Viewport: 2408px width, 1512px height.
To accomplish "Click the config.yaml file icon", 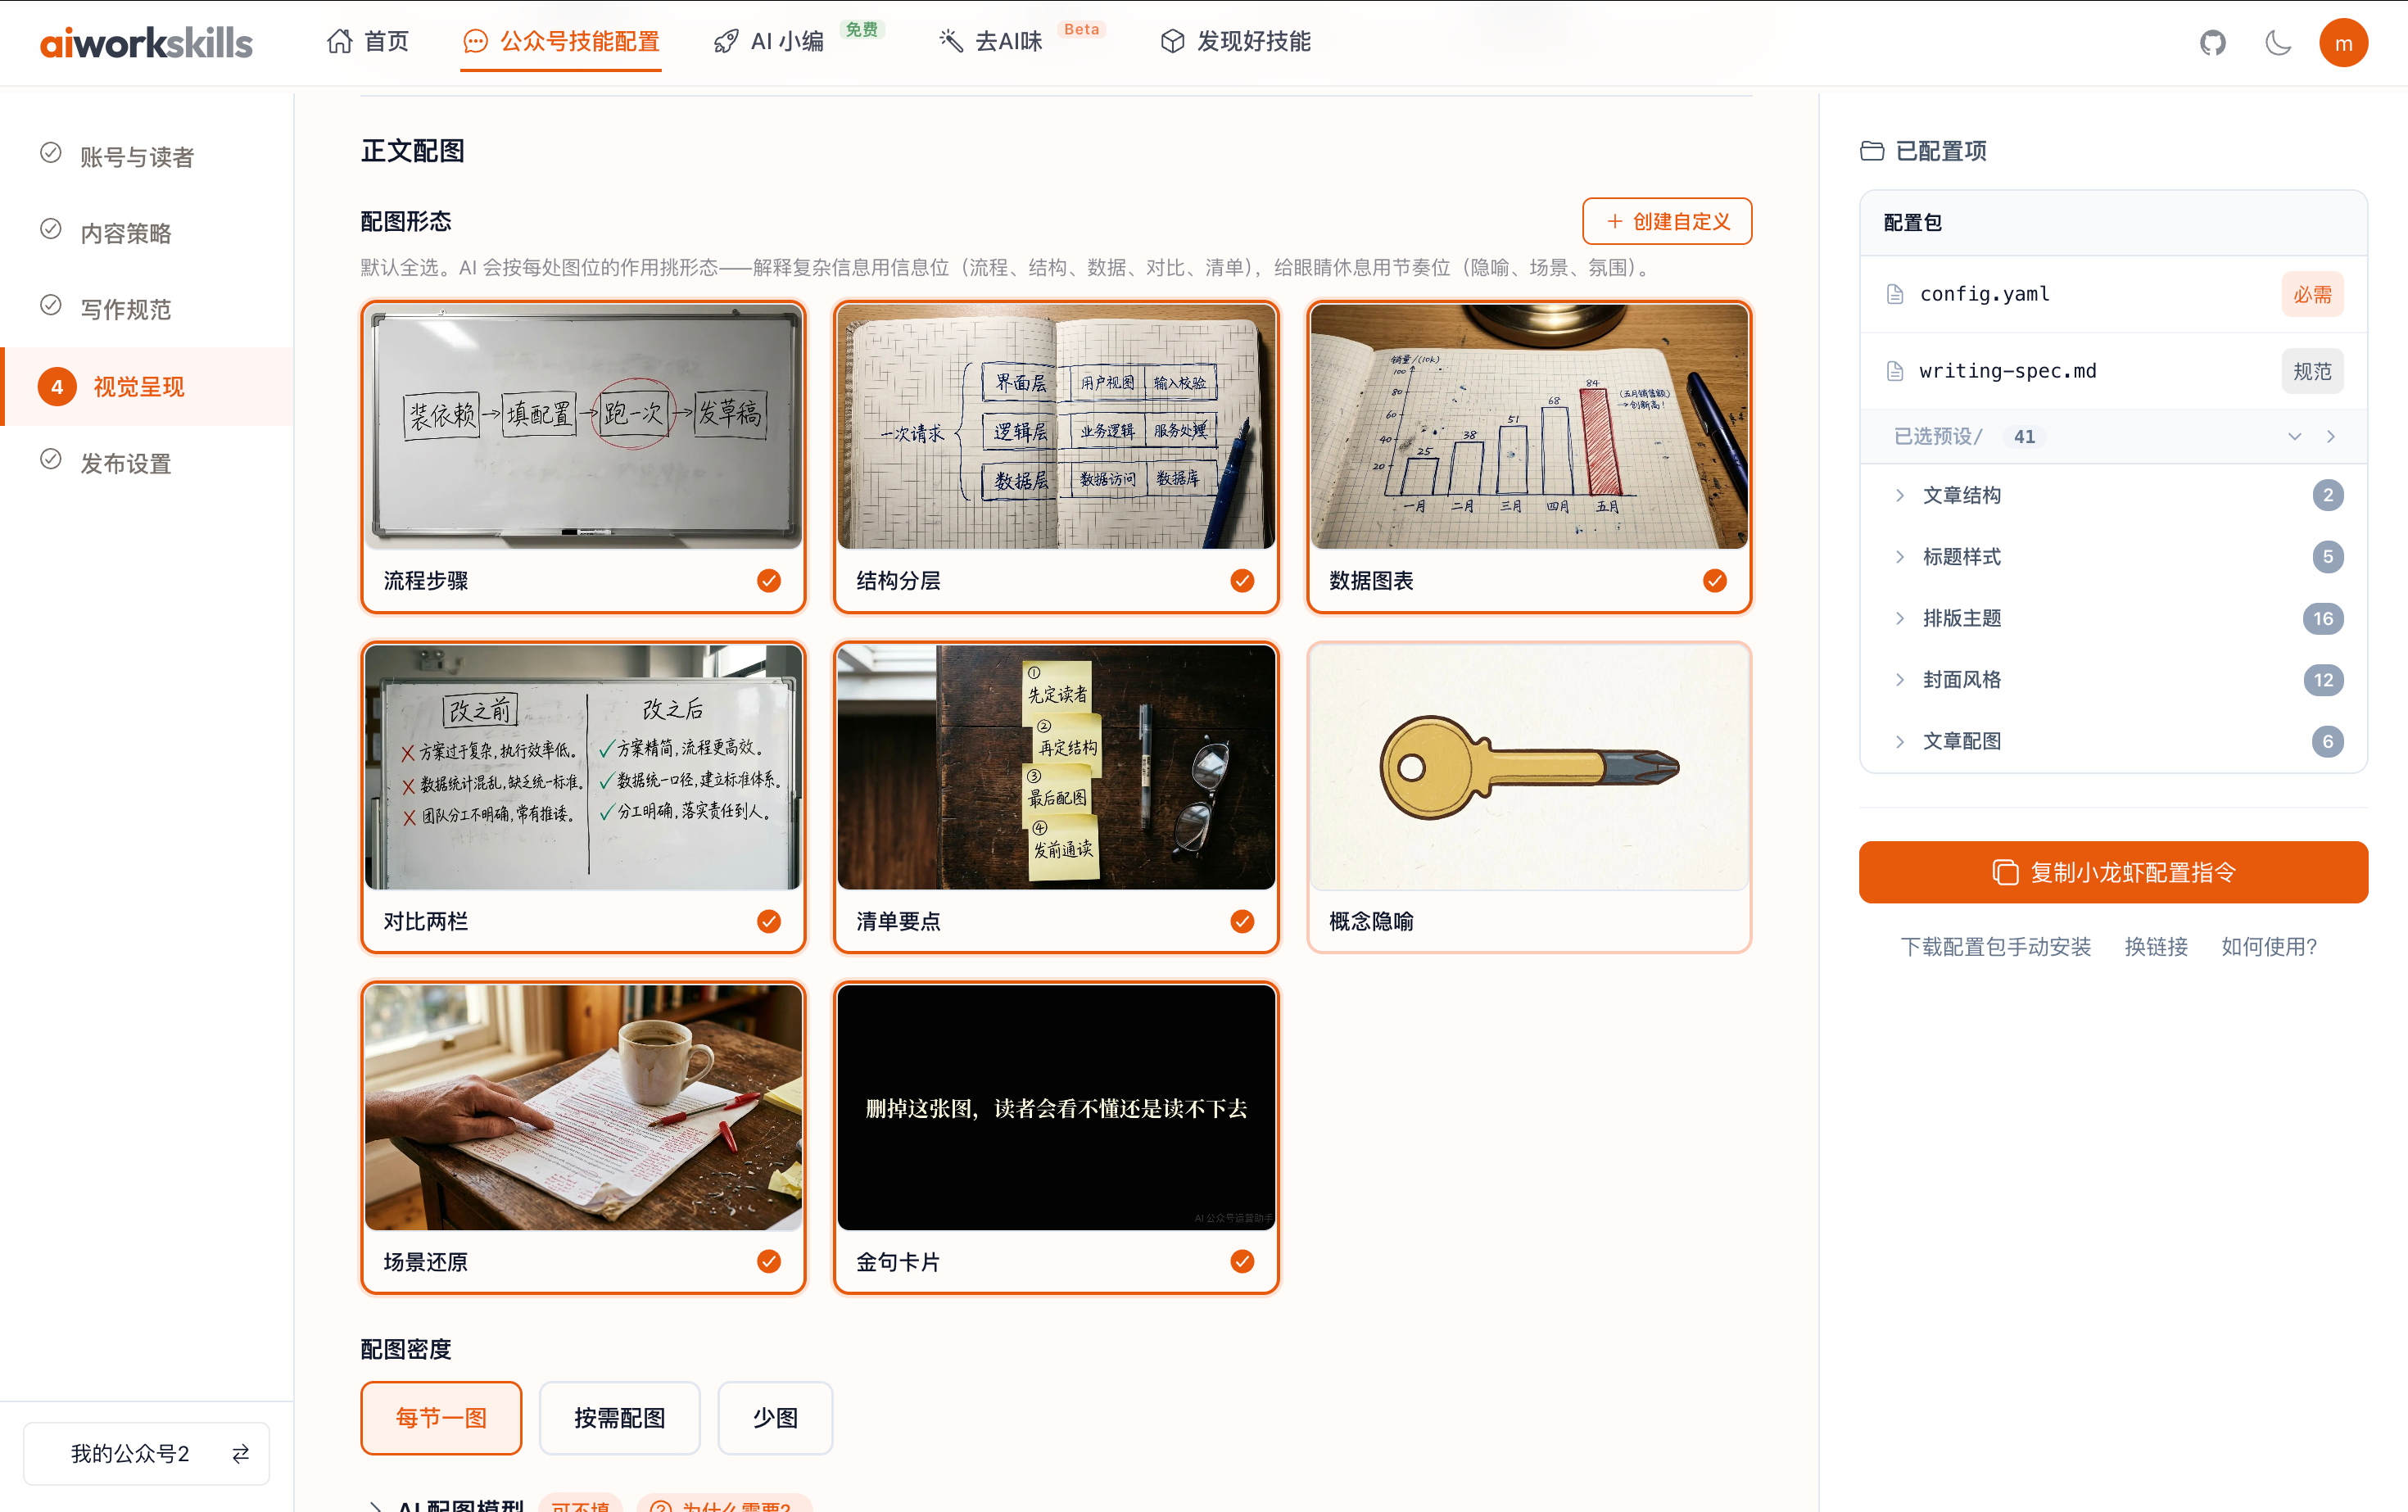I will pyautogui.click(x=1894, y=294).
